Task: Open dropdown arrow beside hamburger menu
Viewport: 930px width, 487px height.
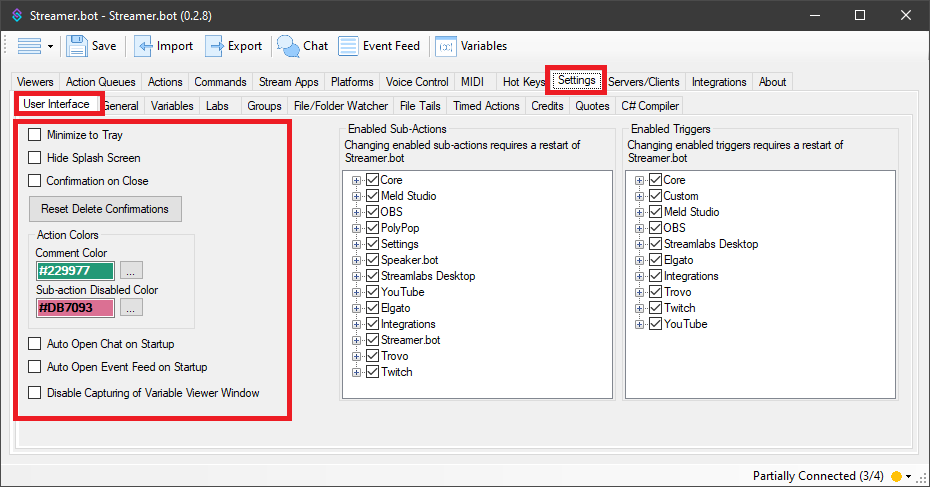Action: coord(50,46)
